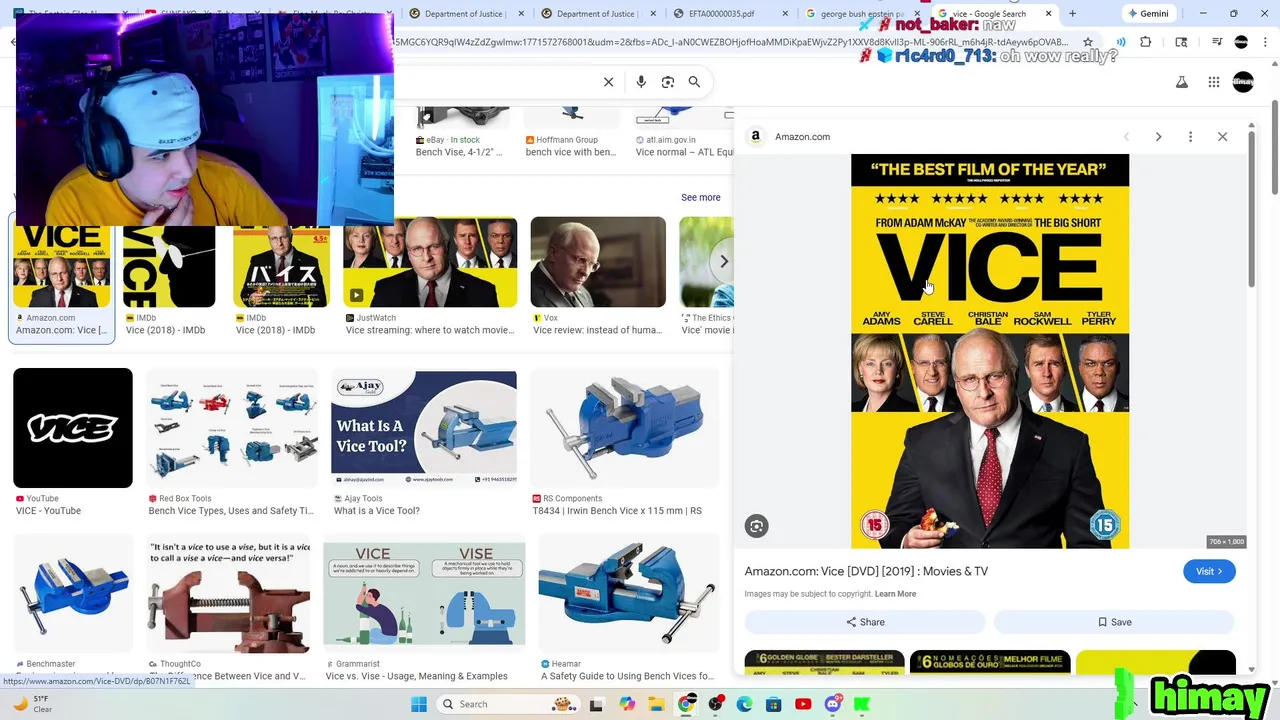Open the weather widget on taskbar
Screen dimensions: 1280x720
tap(32, 704)
